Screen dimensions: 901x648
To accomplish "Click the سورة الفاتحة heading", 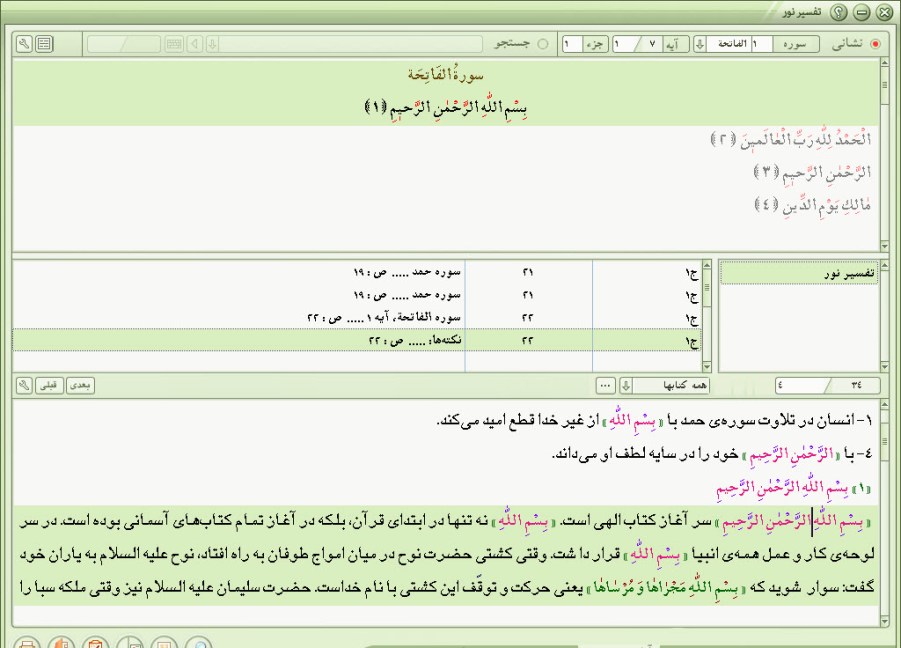I will tap(446, 75).
